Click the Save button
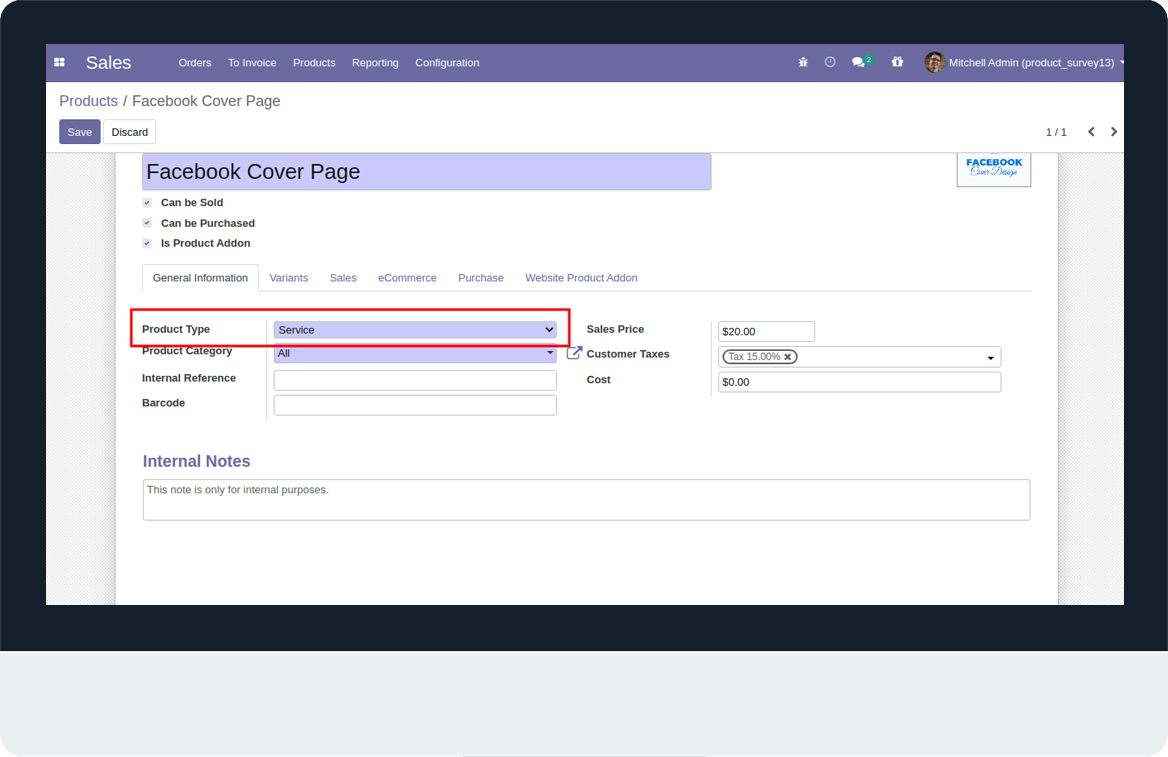This screenshot has height=757, width=1168. [x=80, y=132]
